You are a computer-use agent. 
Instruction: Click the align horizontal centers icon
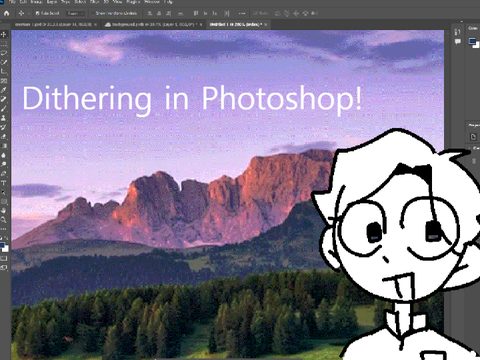[159, 13]
